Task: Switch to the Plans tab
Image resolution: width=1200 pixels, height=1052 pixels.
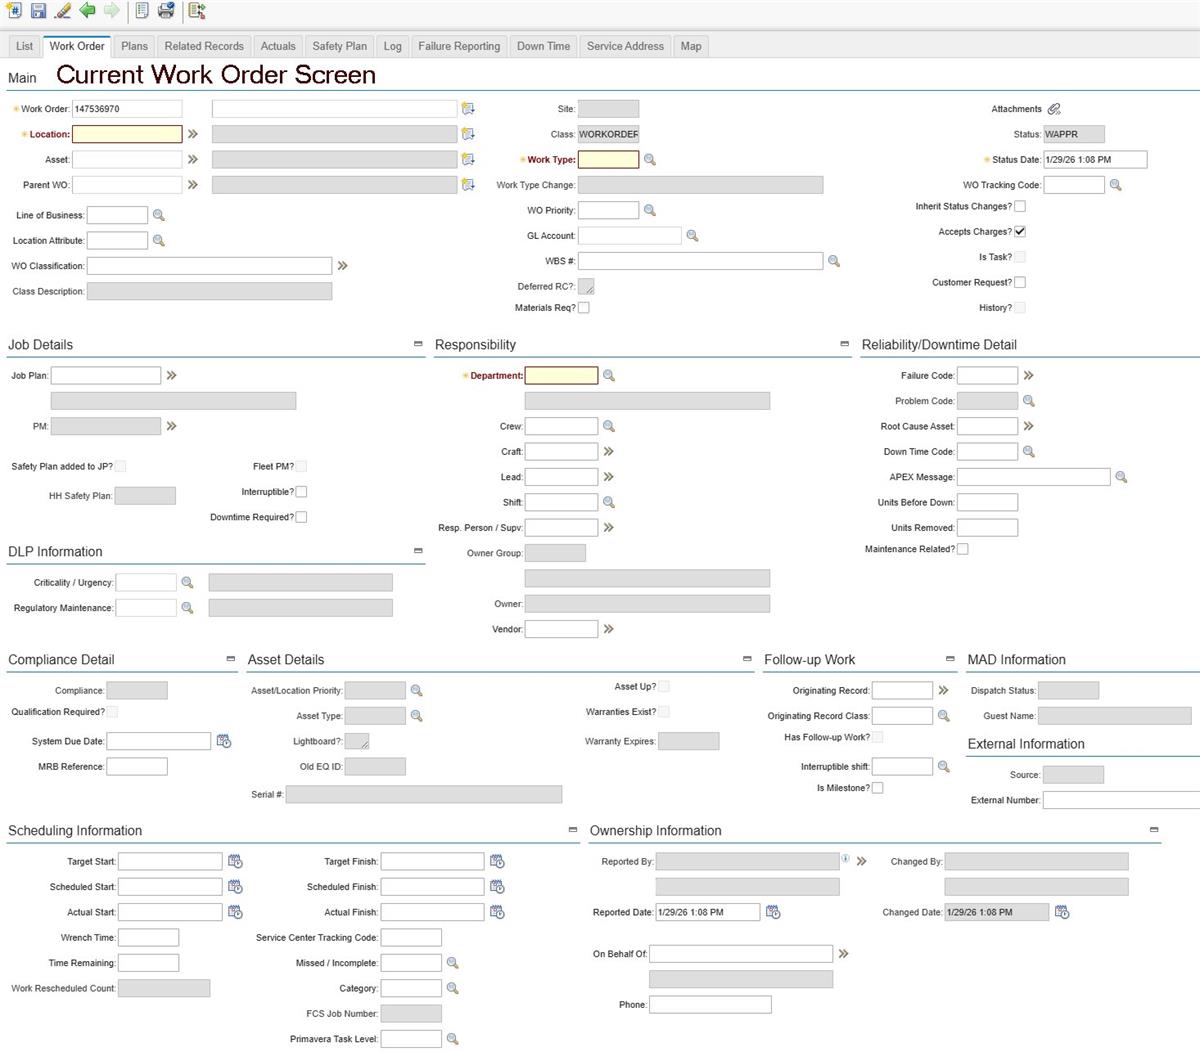Action: pos(134,46)
